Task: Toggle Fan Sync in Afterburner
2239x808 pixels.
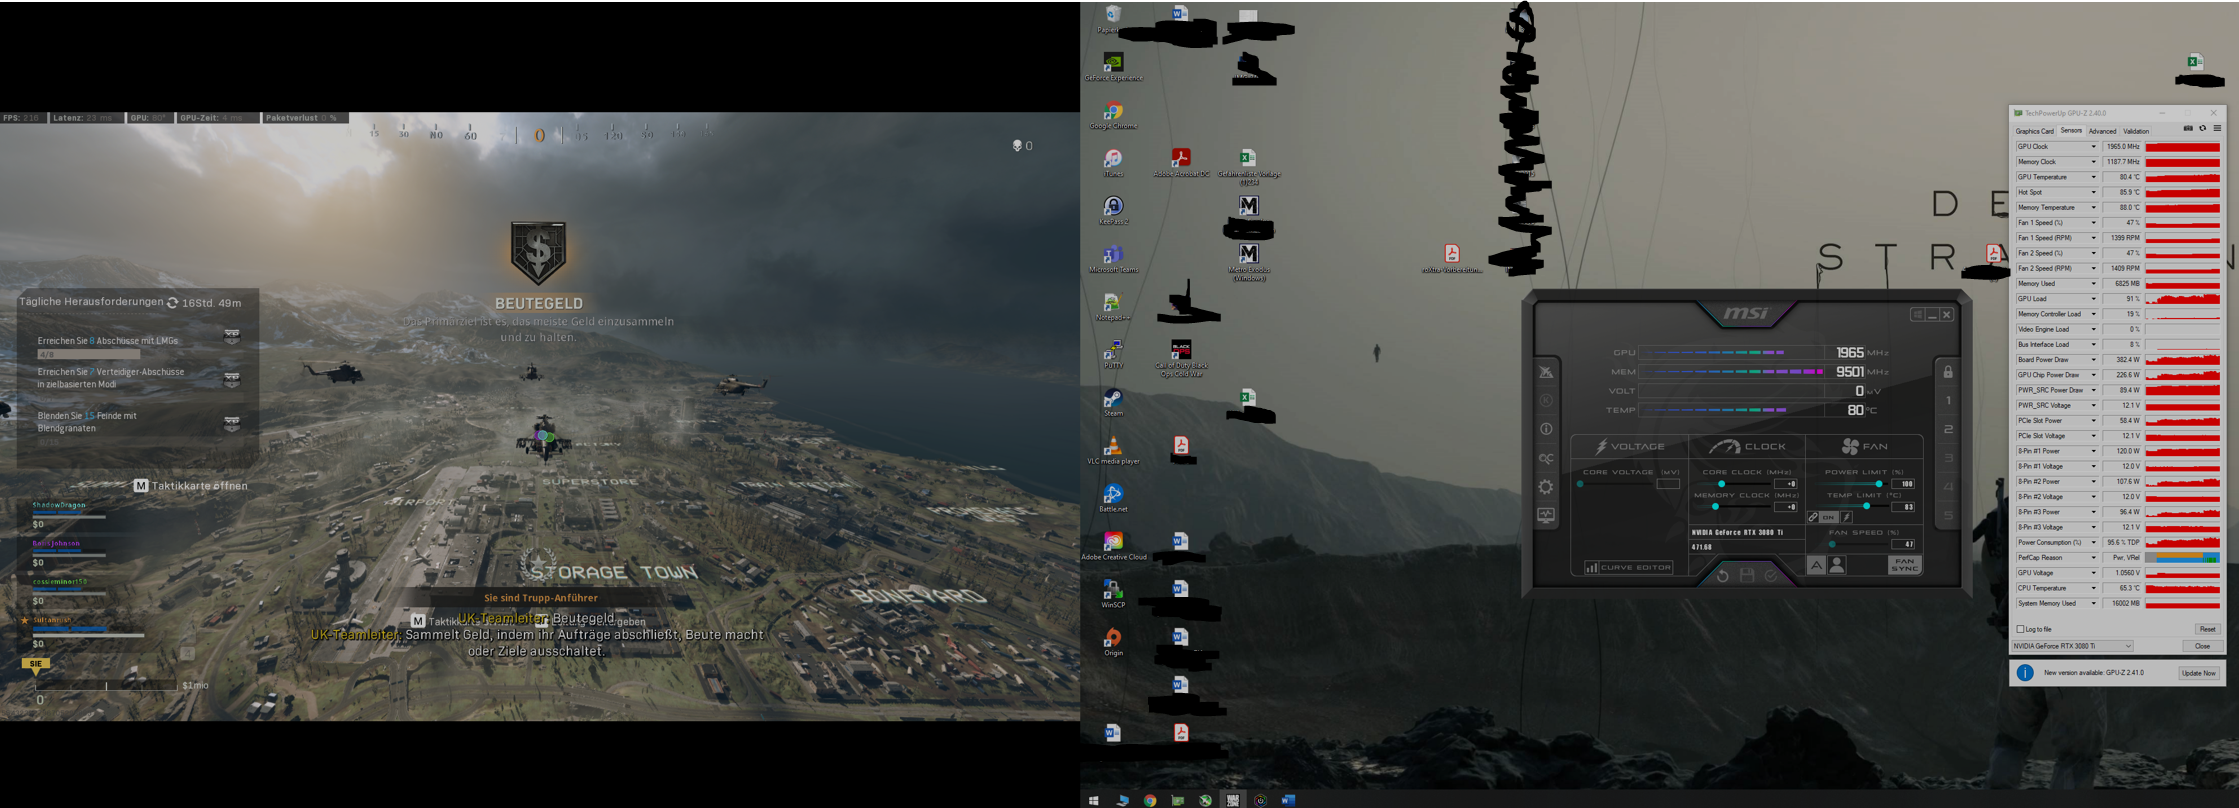Action: (x=1905, y=565)
